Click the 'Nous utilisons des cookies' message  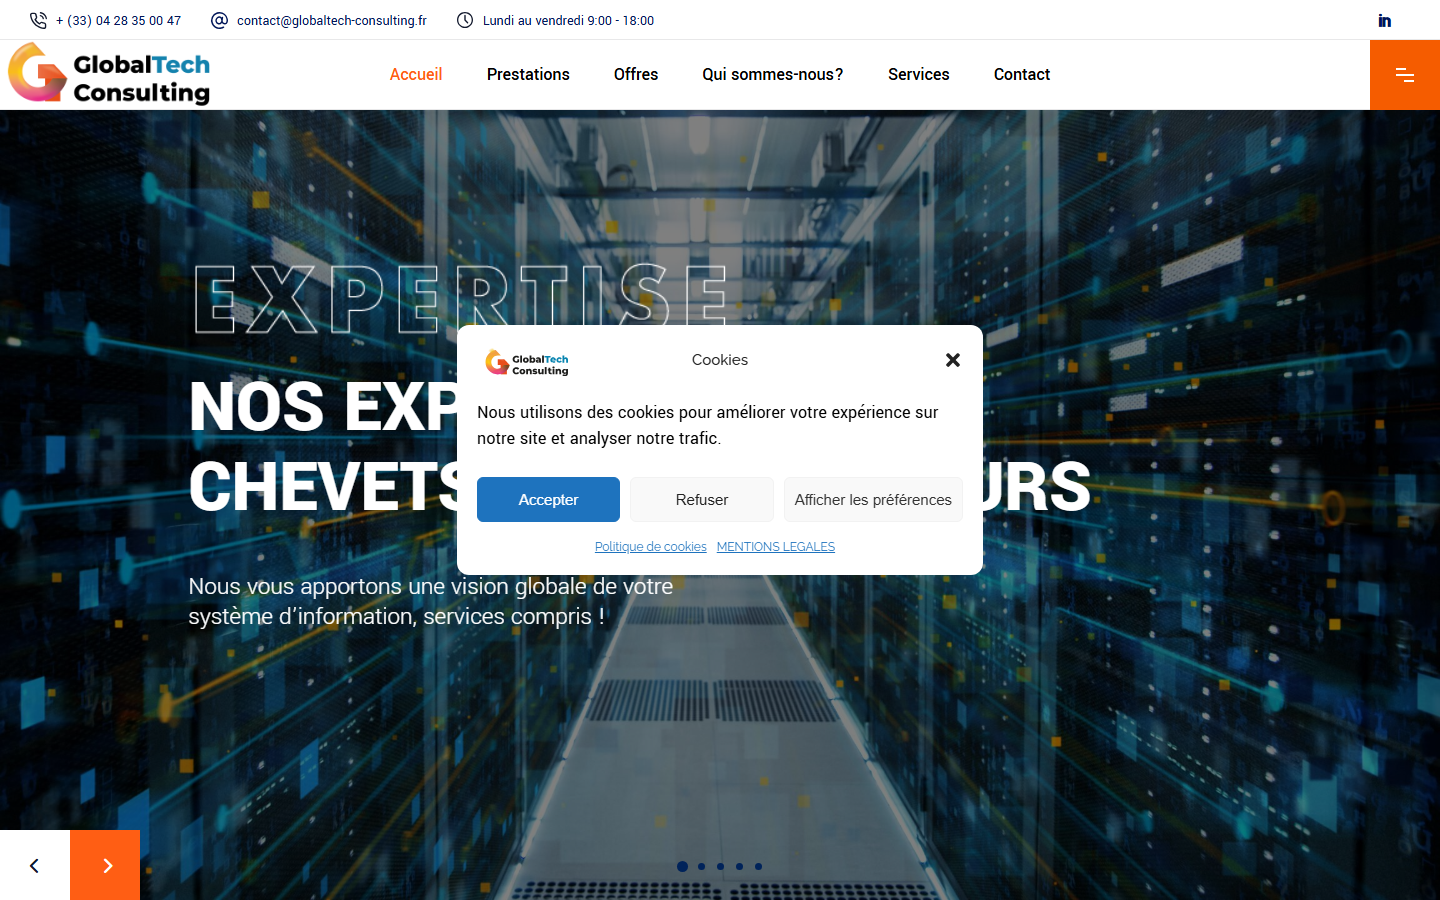708,425
